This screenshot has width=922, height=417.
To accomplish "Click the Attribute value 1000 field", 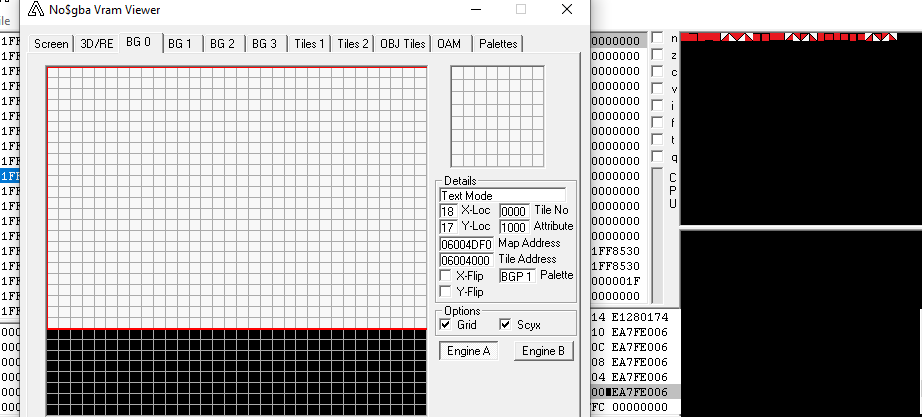I will click(514, 227).
